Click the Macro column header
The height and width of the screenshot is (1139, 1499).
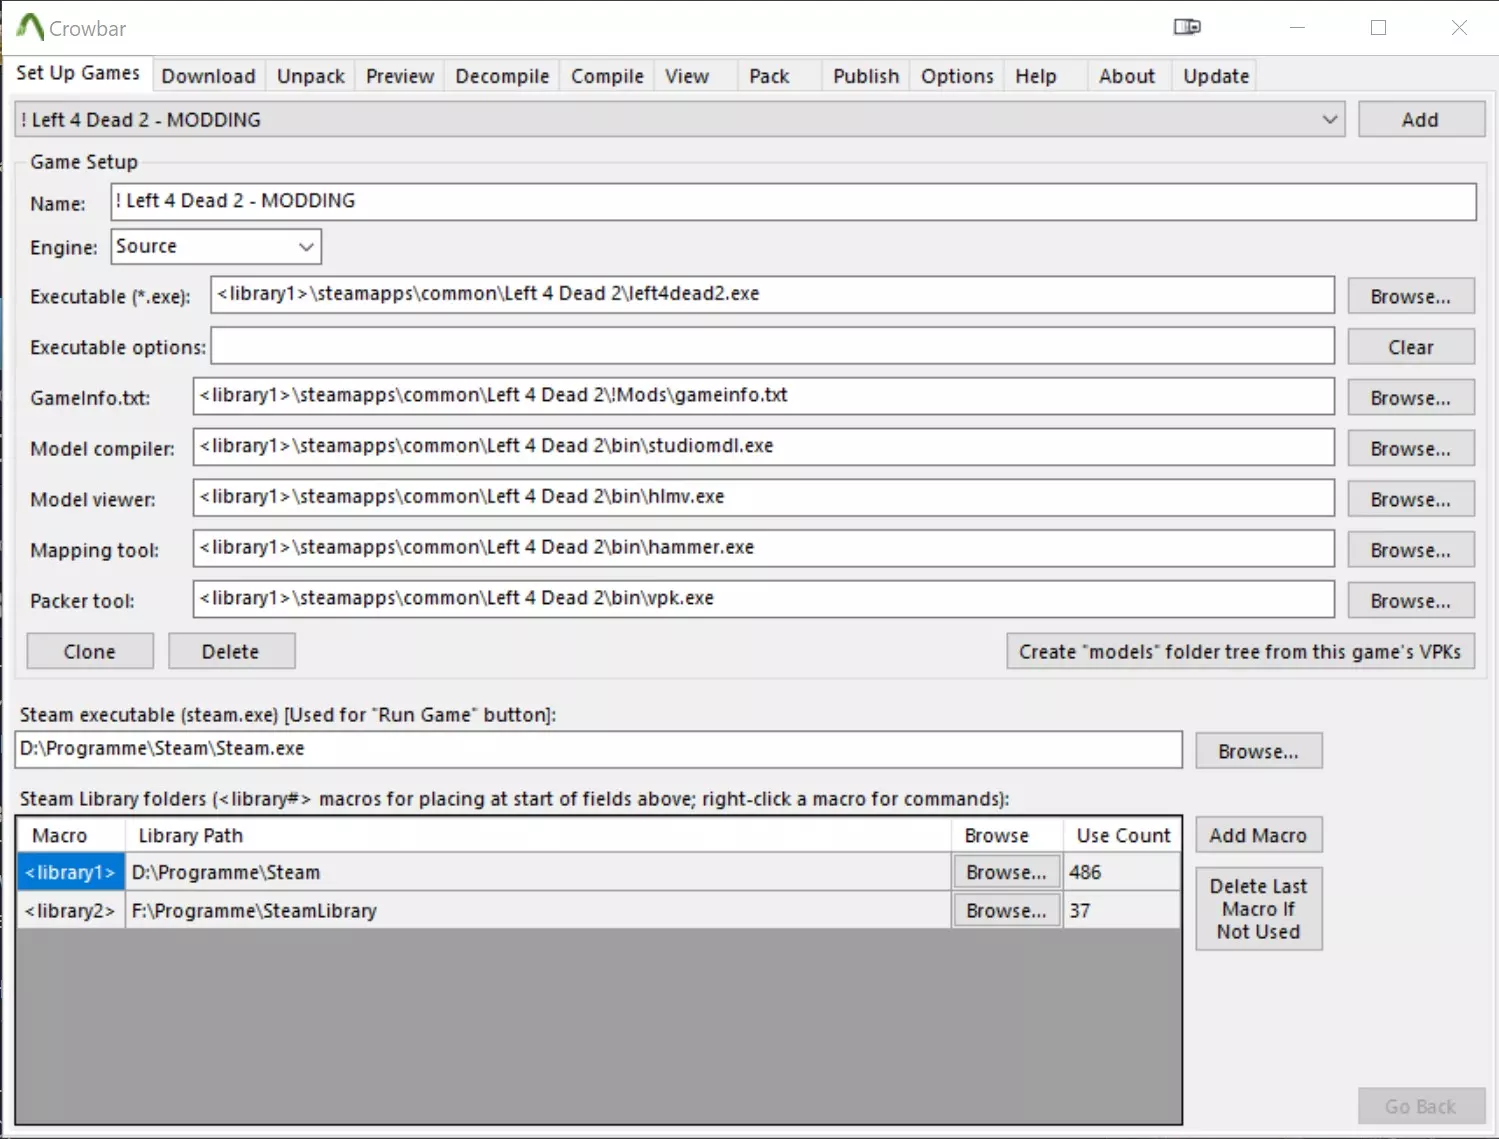tap(71, 835)
